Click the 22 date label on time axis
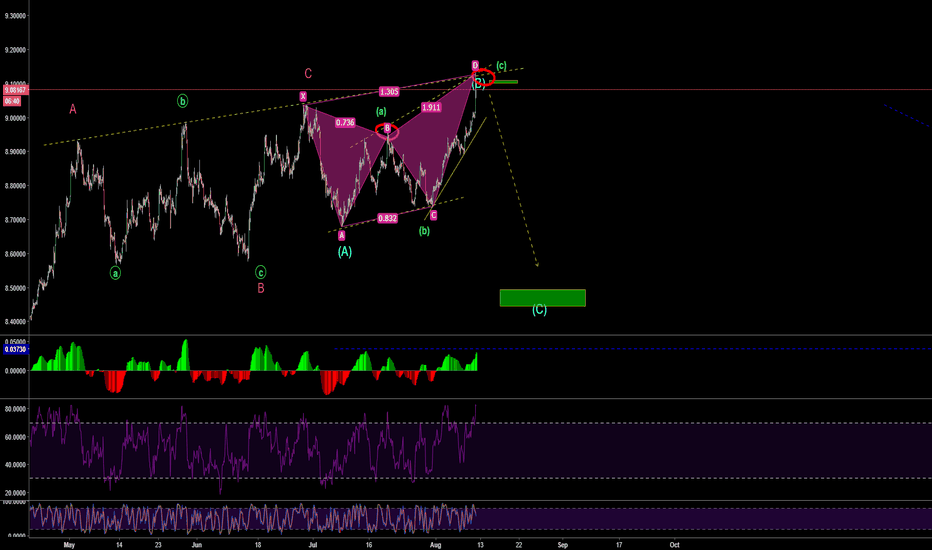 519,545
